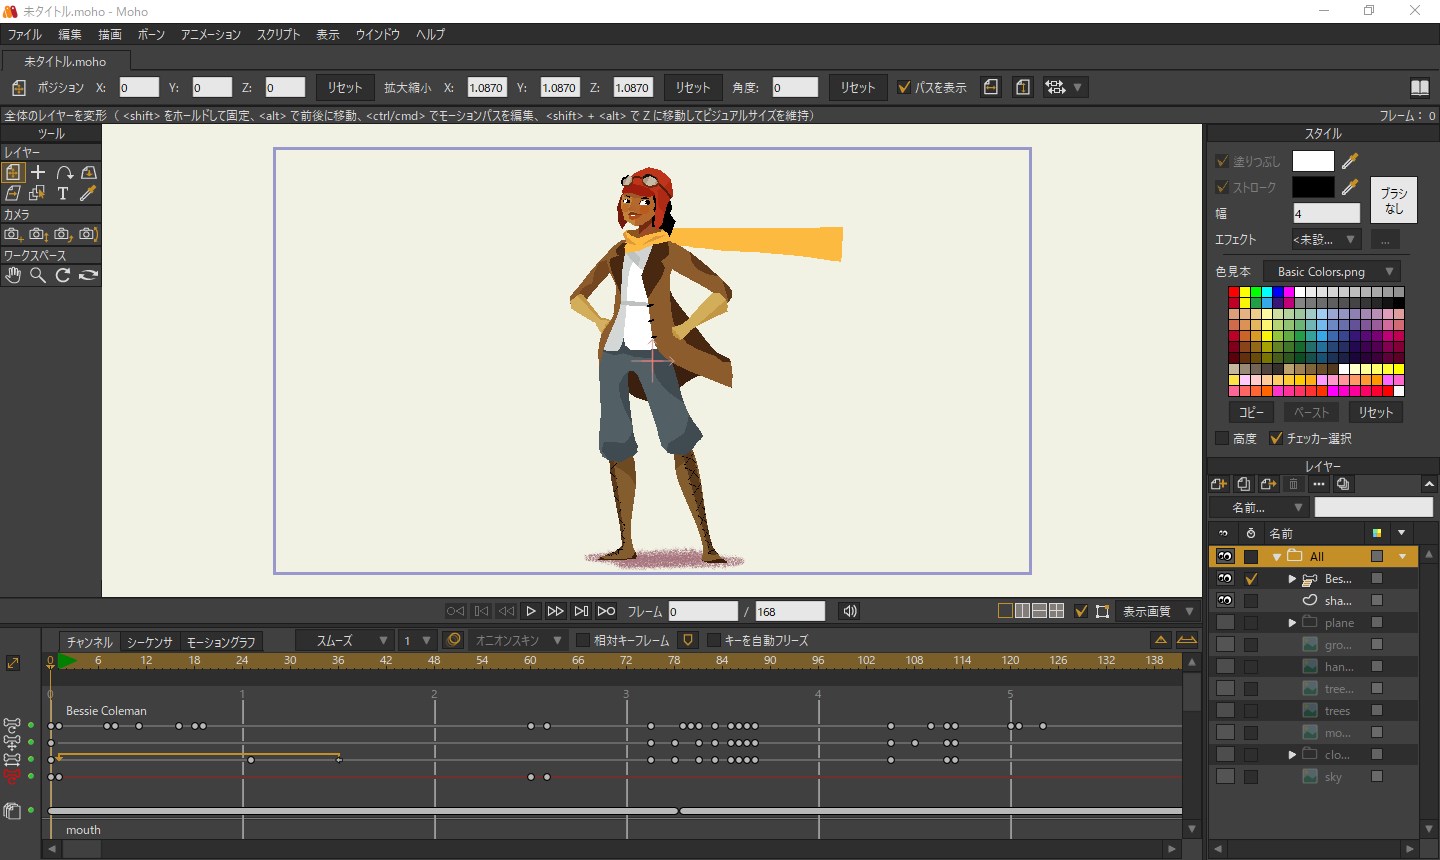Select the Follow Path curved arrow tool
This screenshot has width=1440, height=860.
(x=64, y=172)
